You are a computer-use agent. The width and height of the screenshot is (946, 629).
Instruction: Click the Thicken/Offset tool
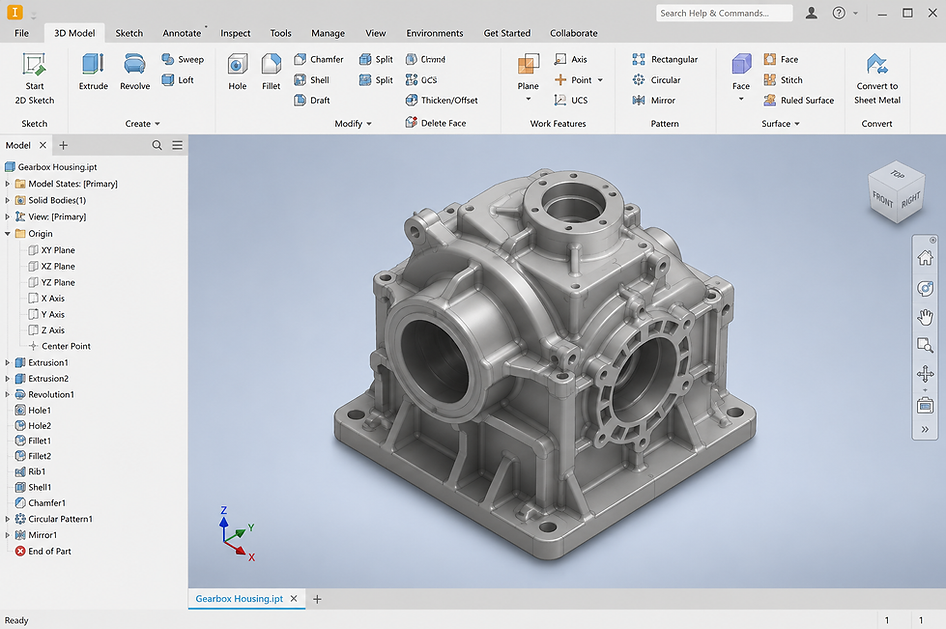click(442, 100)
